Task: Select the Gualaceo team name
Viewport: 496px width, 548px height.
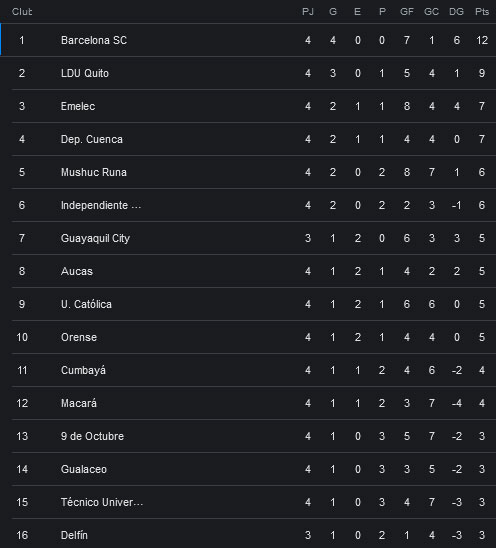Action: 84,469
